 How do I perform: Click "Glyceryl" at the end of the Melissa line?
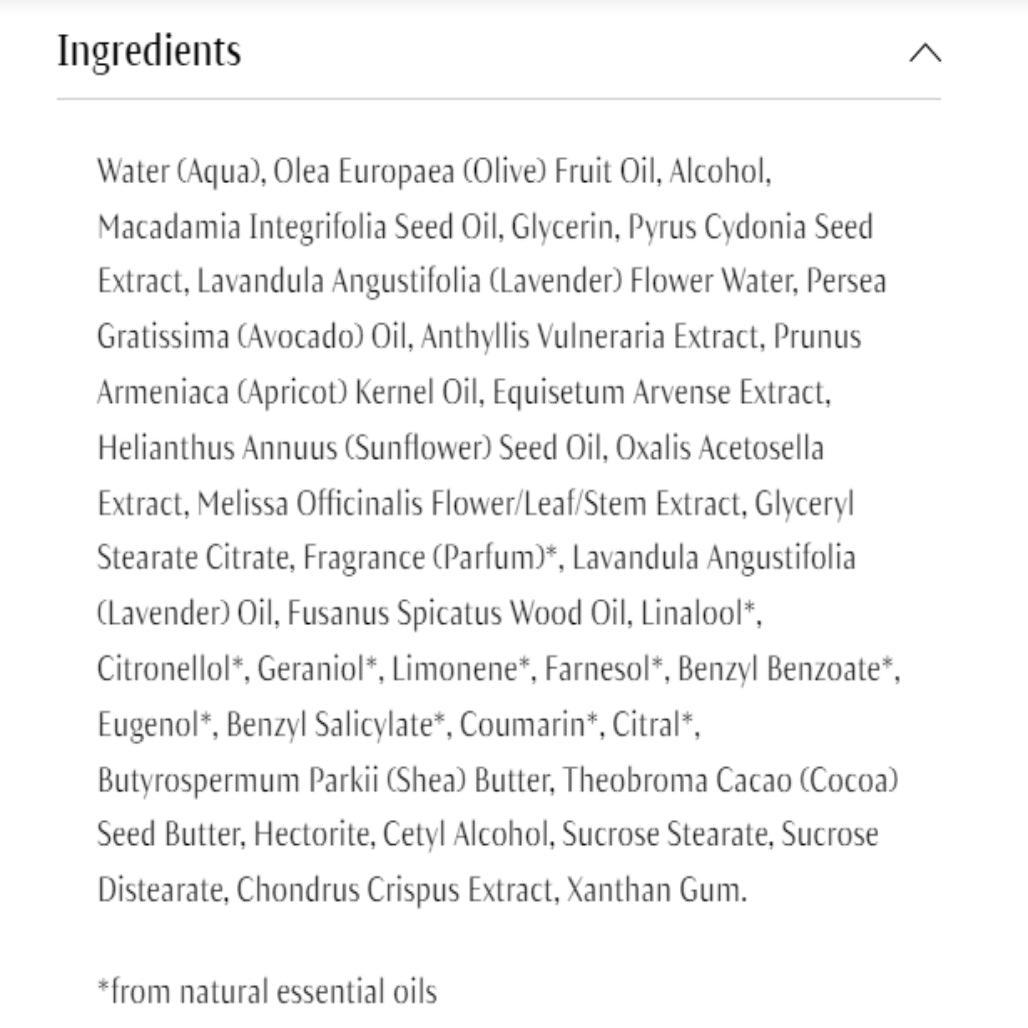[805, 502]
